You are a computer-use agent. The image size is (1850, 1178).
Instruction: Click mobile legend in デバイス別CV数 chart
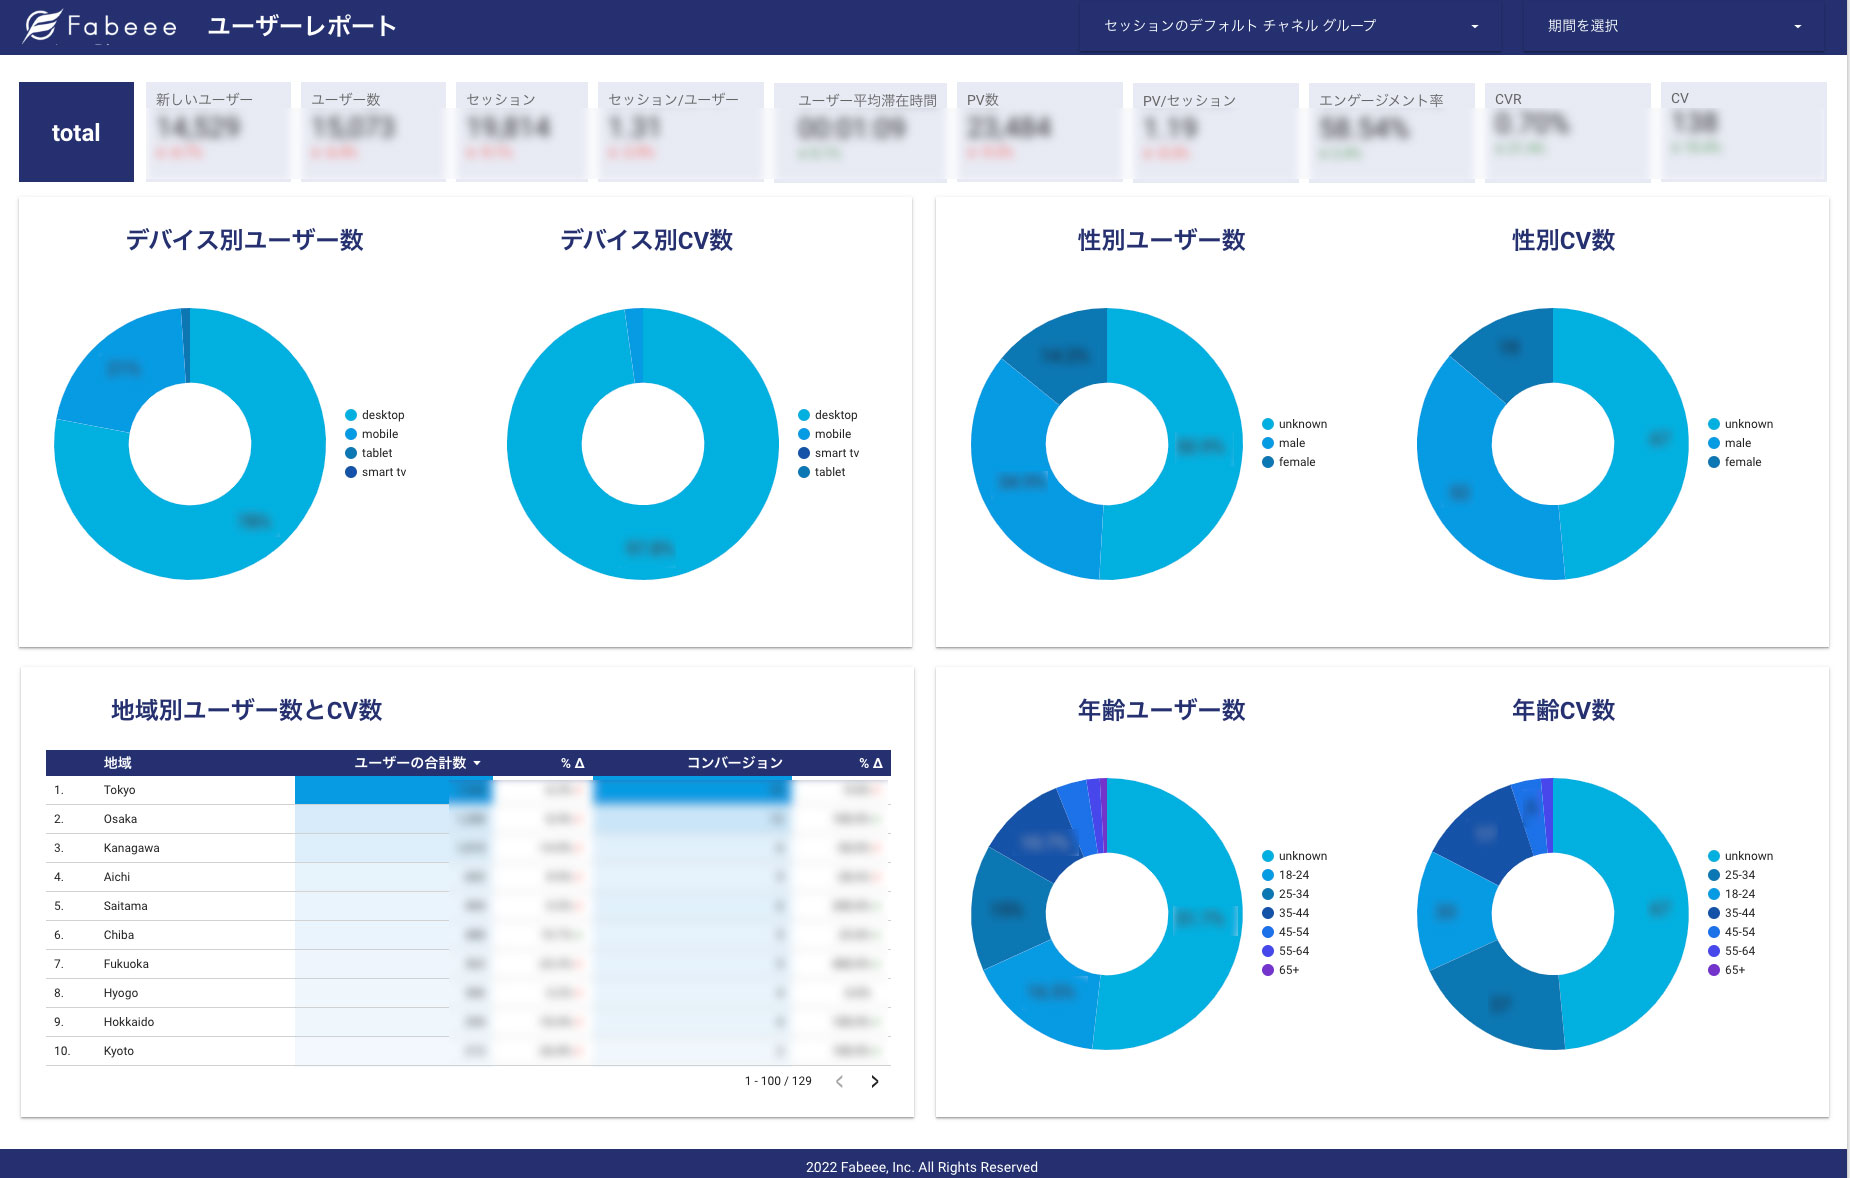tap(825, 434)
